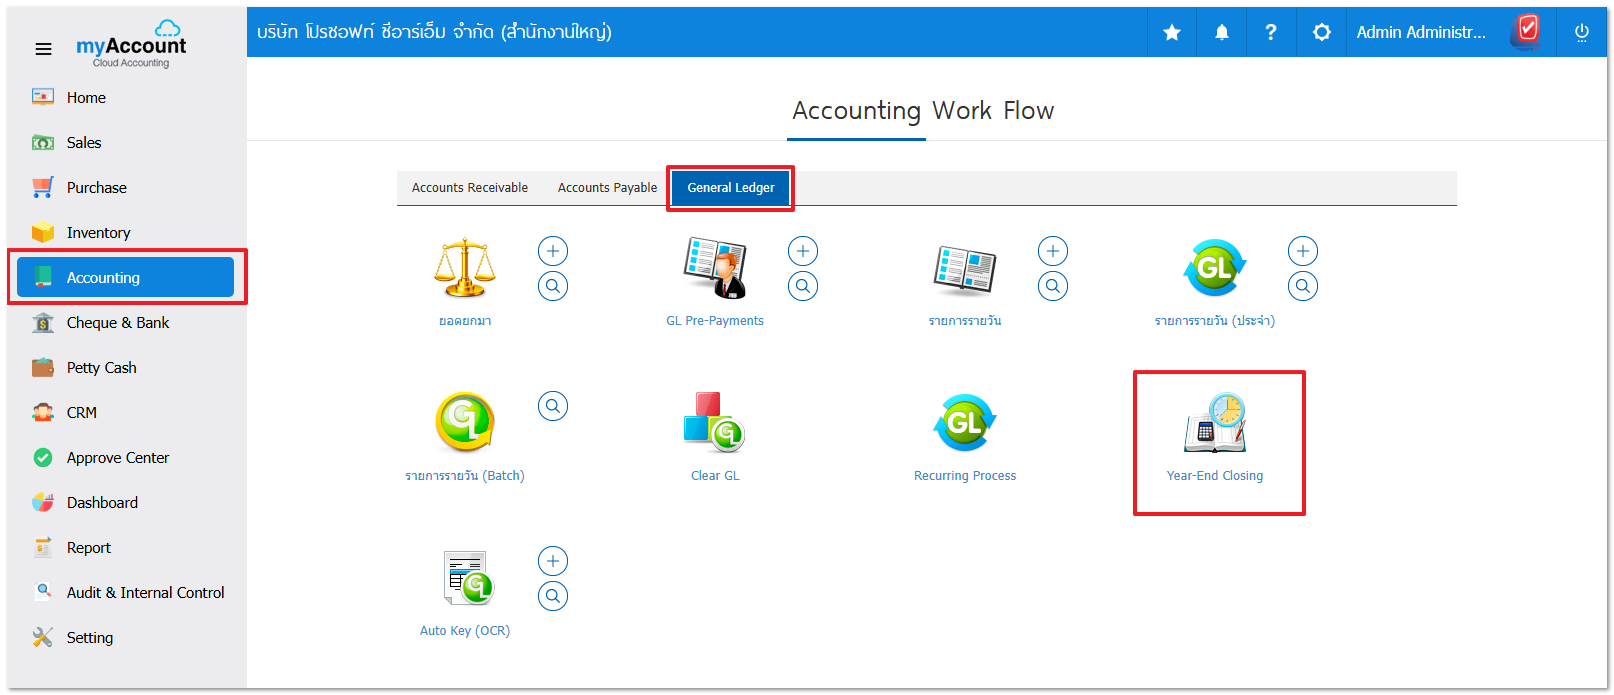
Task: Click the plus icon beside GL Pre-Payments
Action: [x=802, y=251]
